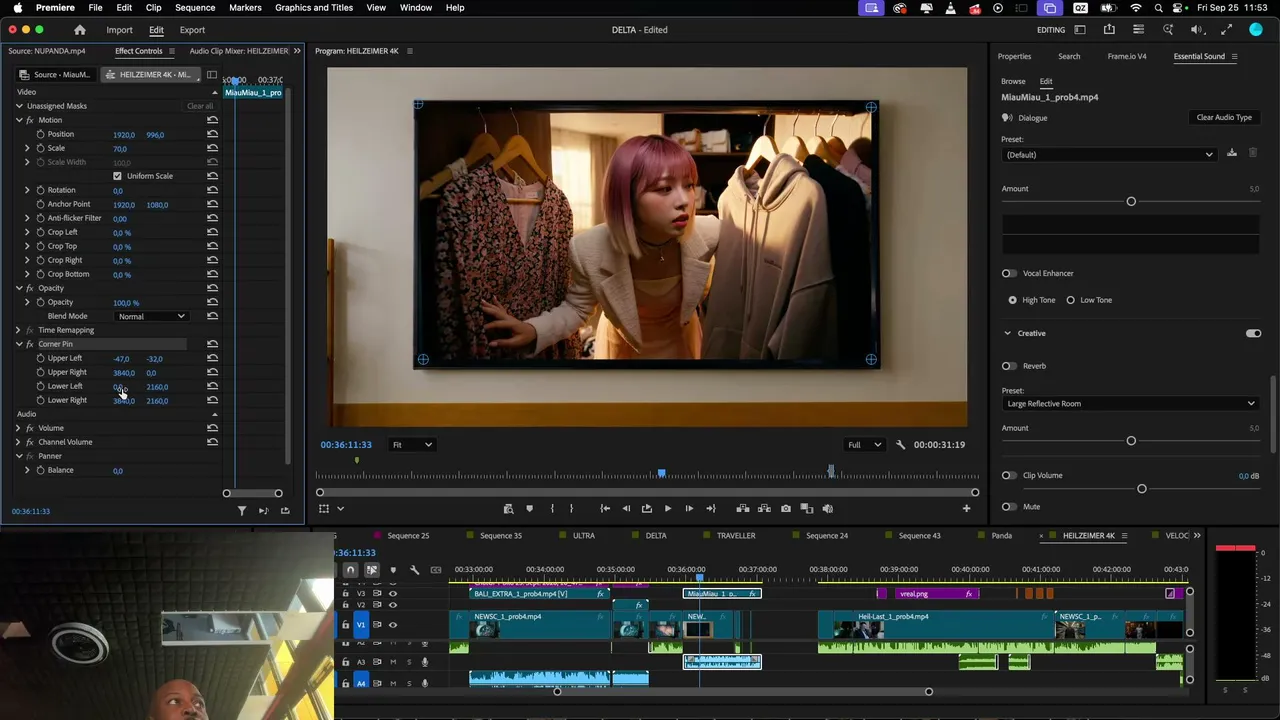Image resolution: width=1280 pixels, height=720 pixels.
Task: Open the Blend Mode Normal dropdown
Action: tap(151, 316)
